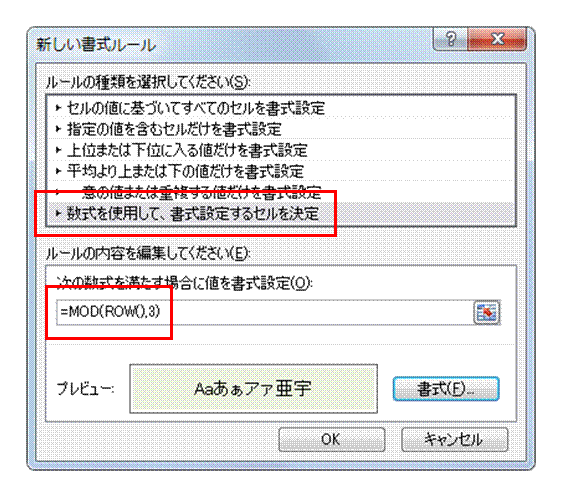This screenshot has height=498, width=567.
Task: Open the 書式(F)... format button
Action: [446, 389]
